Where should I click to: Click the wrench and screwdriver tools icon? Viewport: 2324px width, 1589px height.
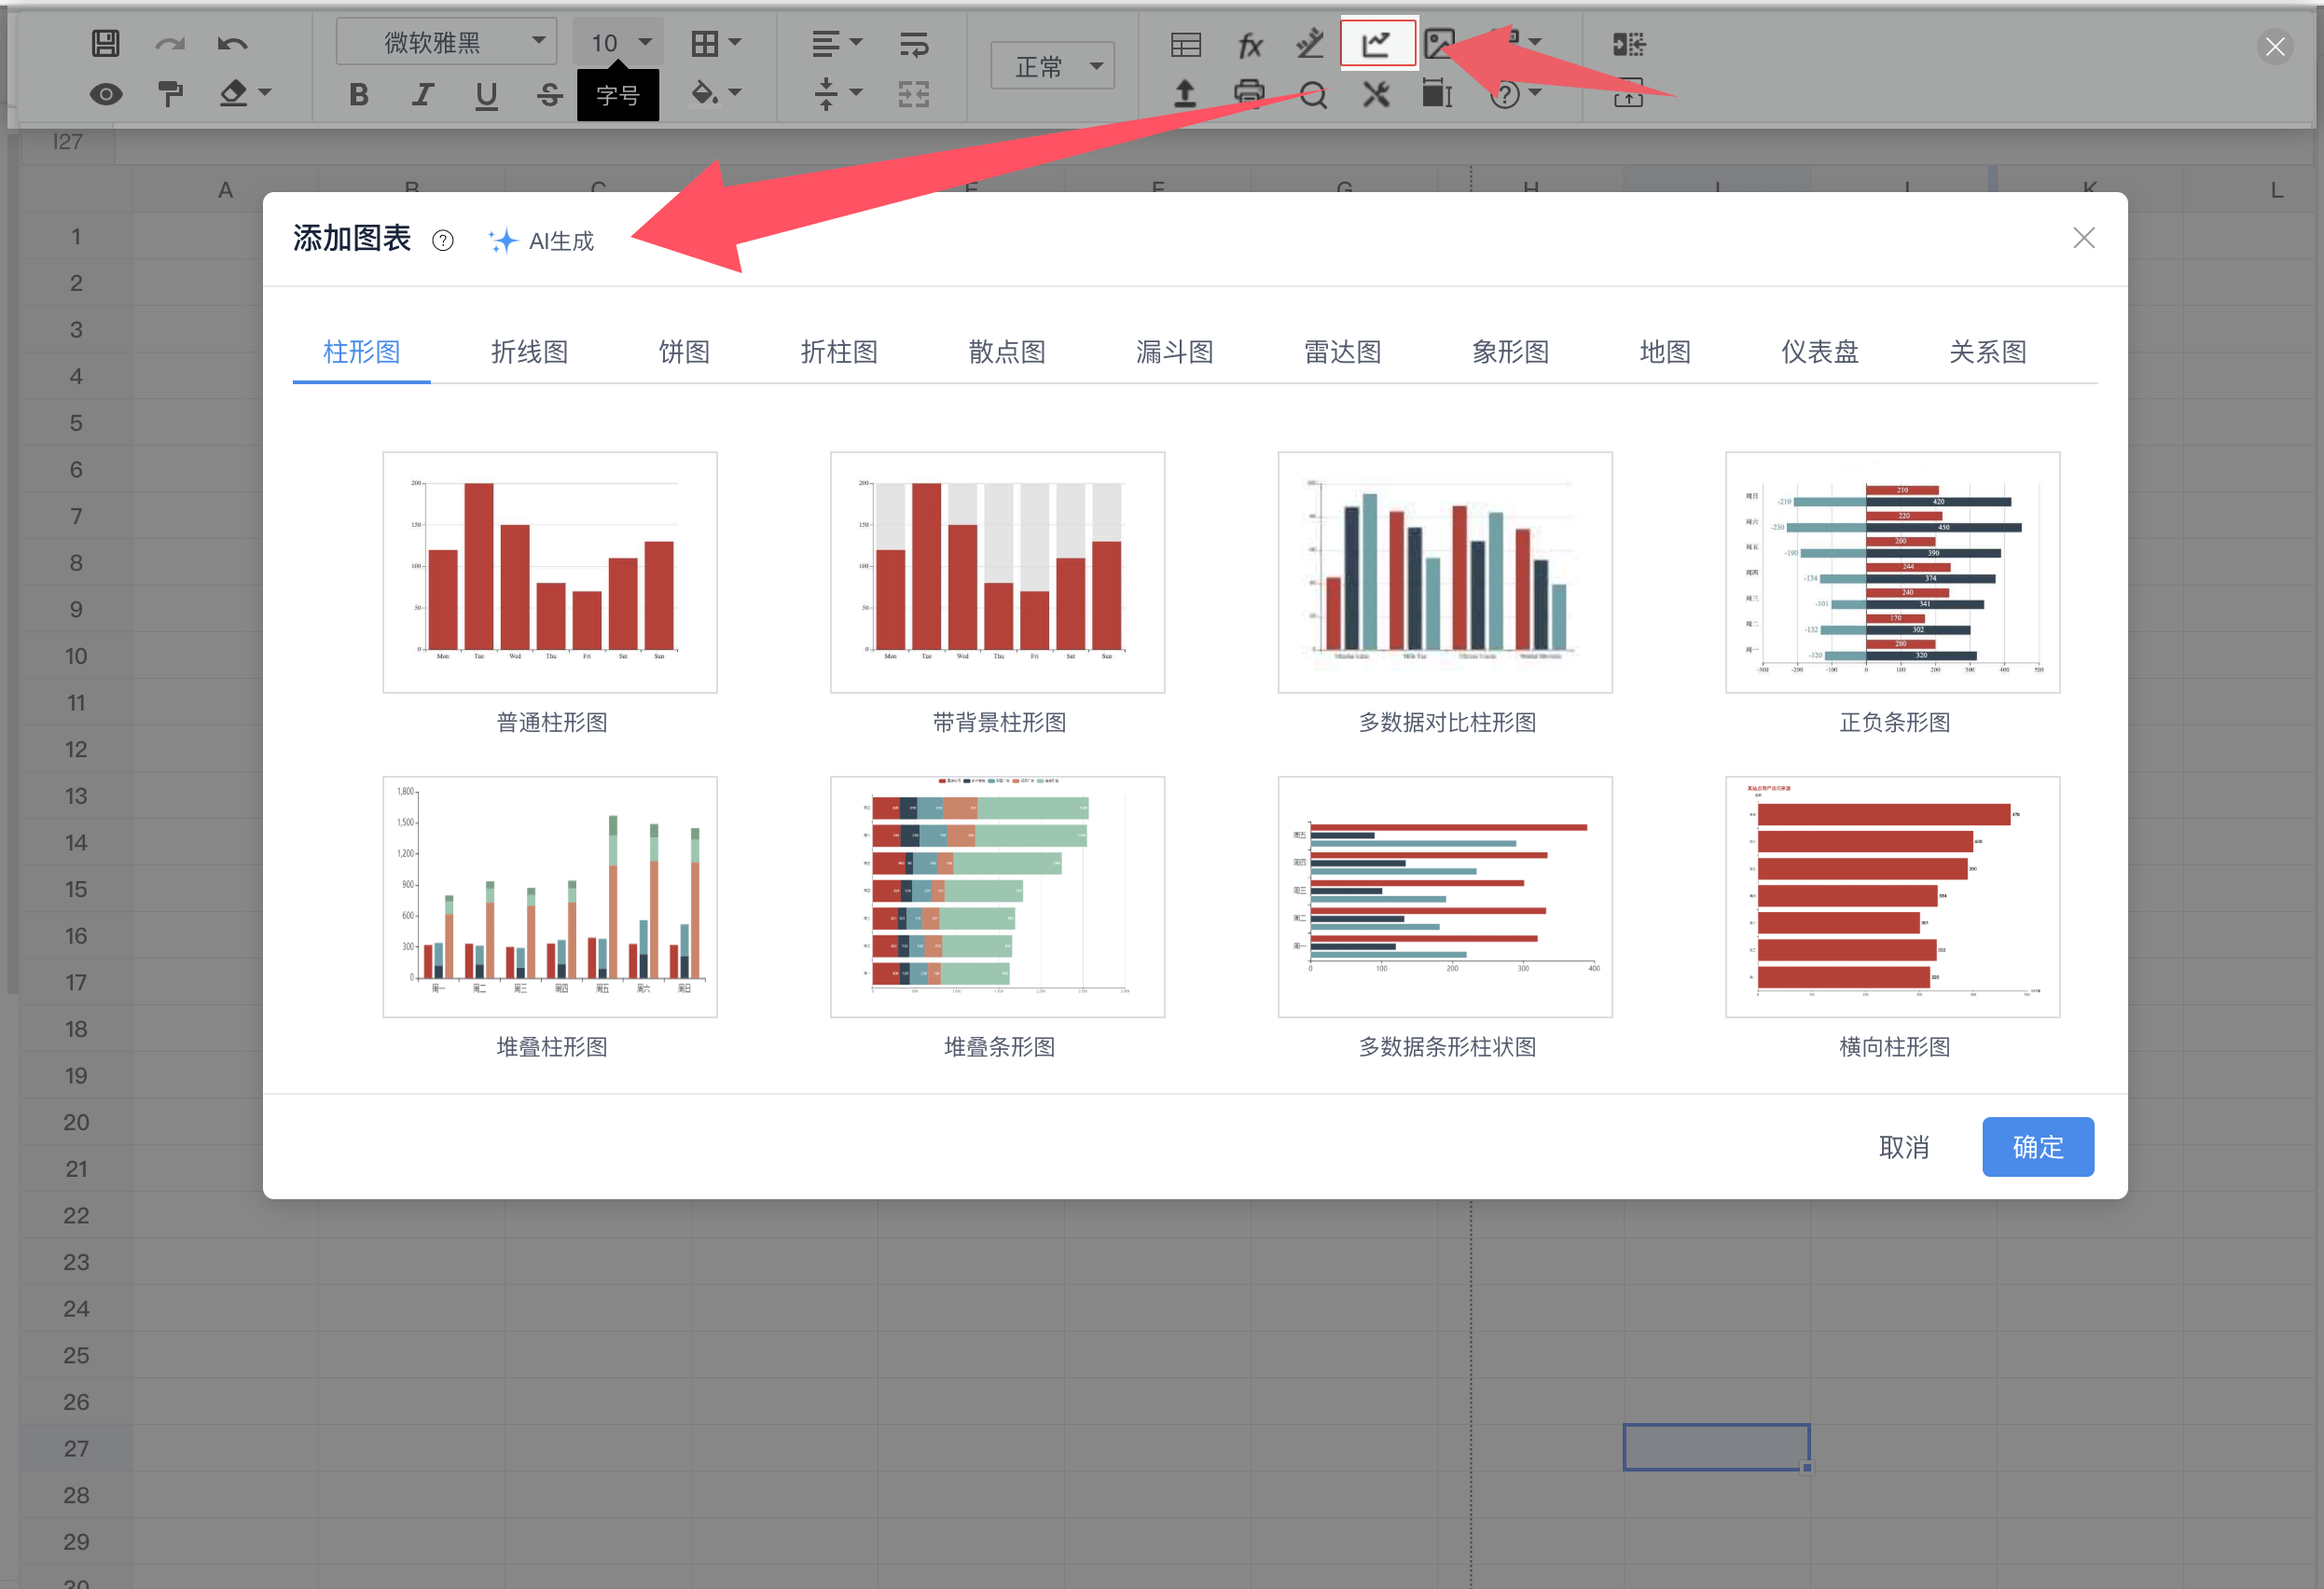point(1376,94)
